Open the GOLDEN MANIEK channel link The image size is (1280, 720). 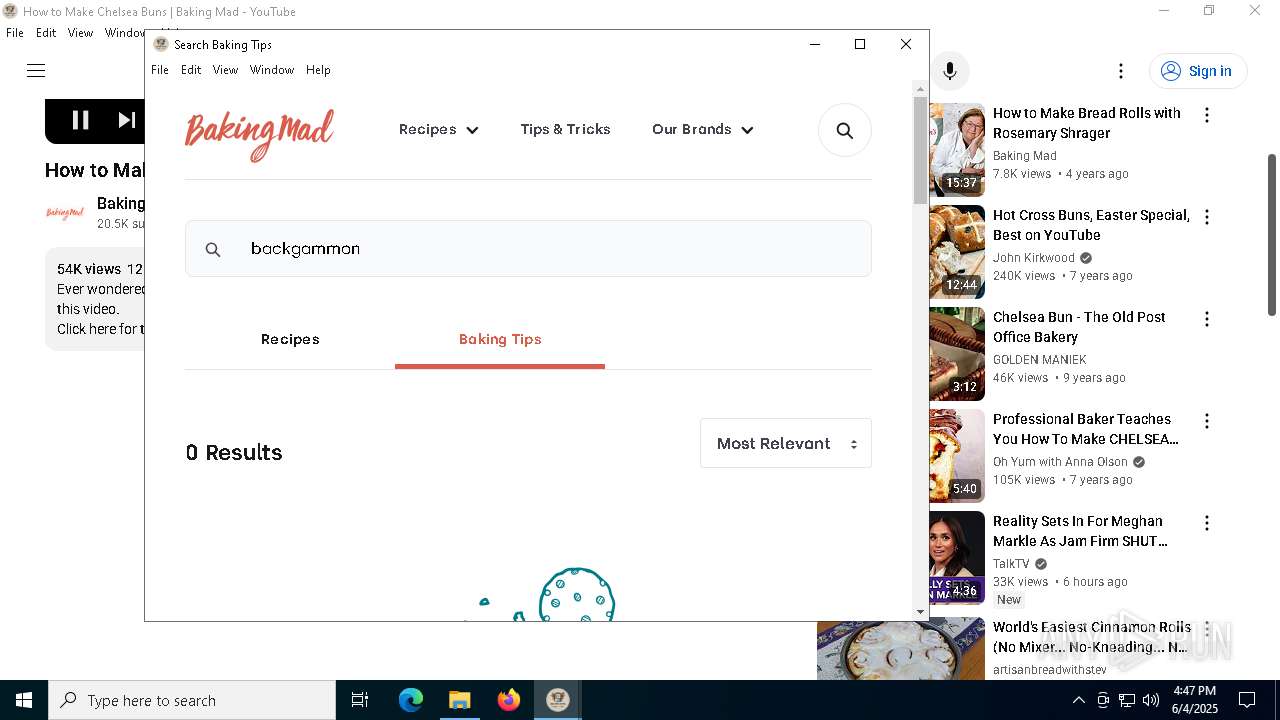(x=1040, y=360)
